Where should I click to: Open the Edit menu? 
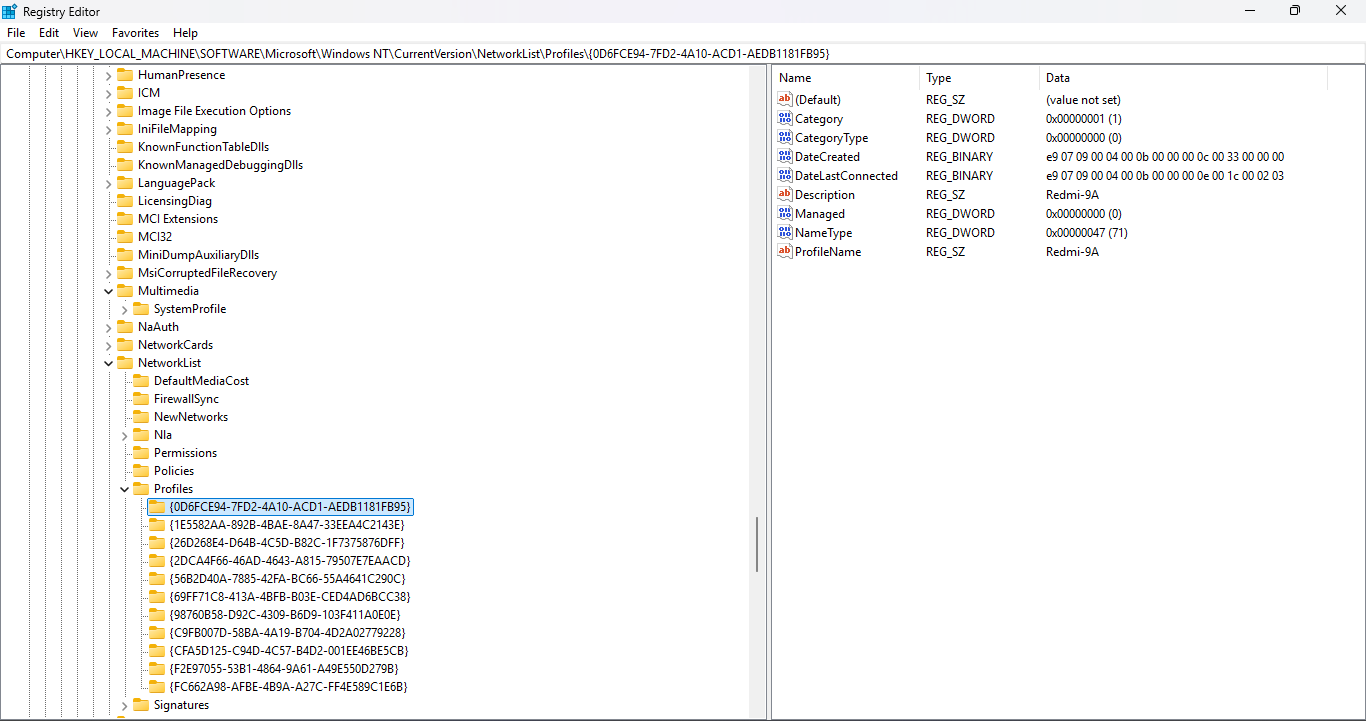pos(49,33)
